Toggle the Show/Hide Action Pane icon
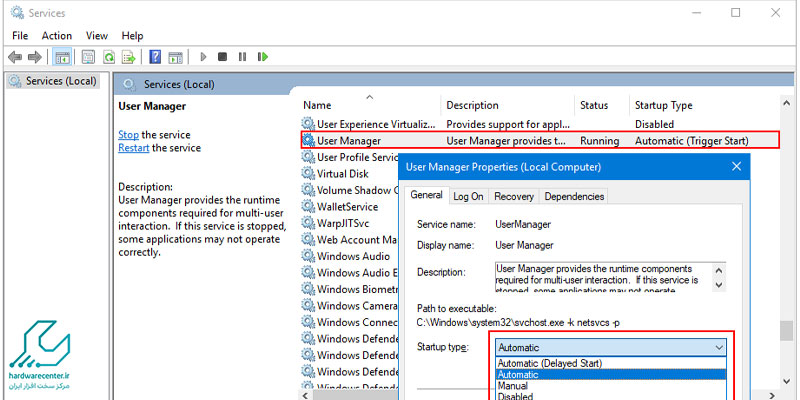Viewport: 800px width, 400px height. click(x=176, y=57)
